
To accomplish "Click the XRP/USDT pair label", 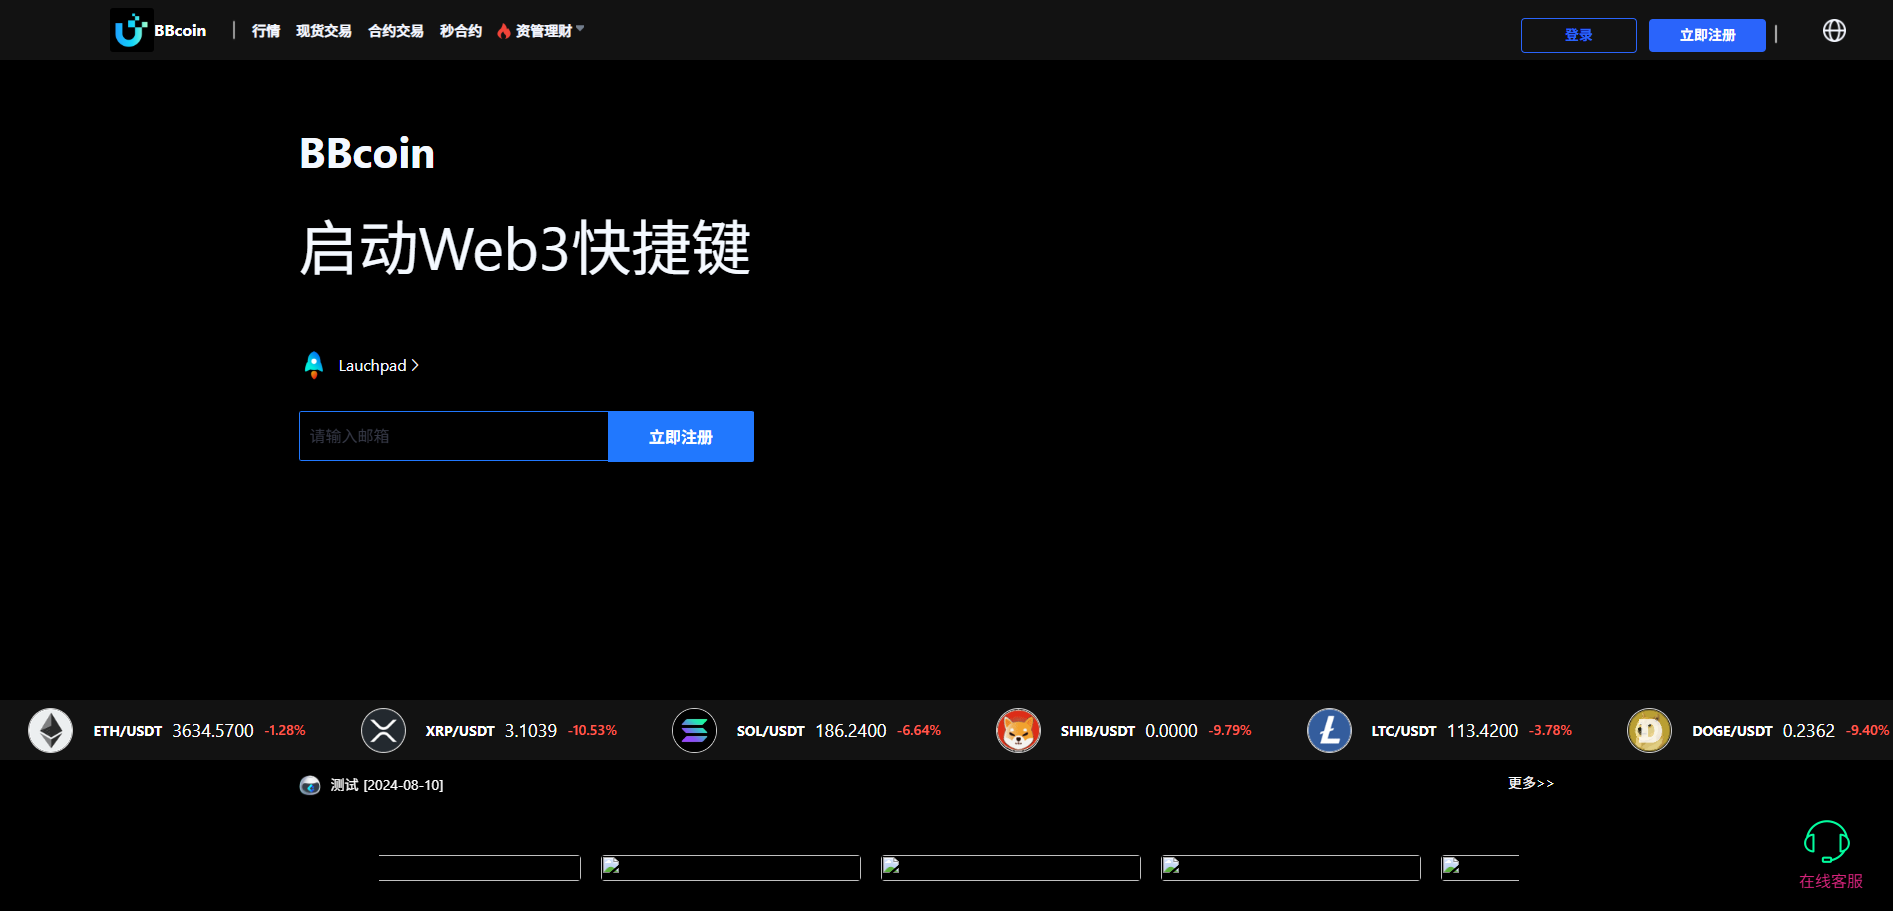I will click(460, 731).
